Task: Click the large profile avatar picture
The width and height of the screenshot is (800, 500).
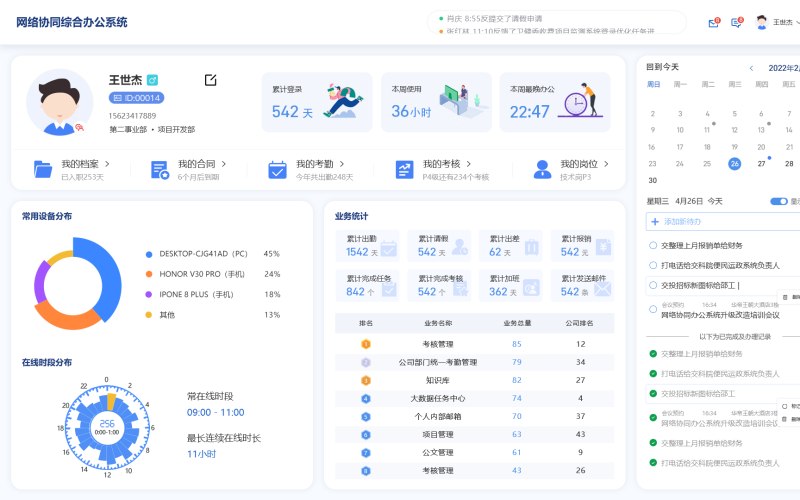Action: (59, 104)
